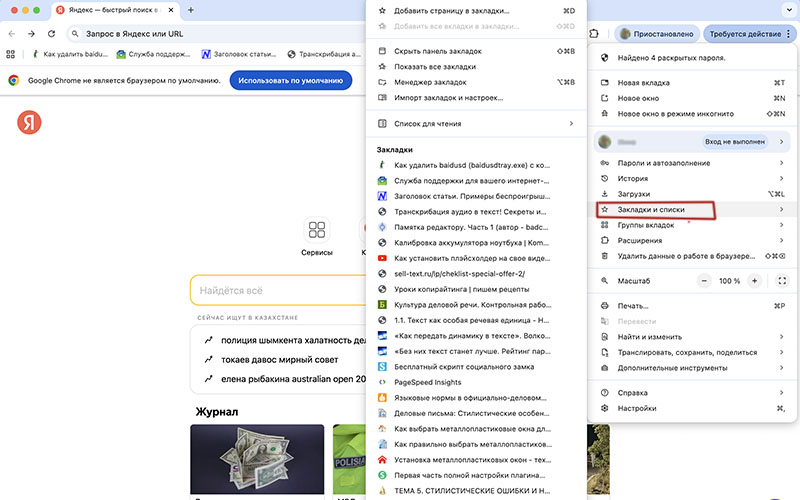Open Настройки with gear icon
800x500 pixels.
(x=692, y=408)
